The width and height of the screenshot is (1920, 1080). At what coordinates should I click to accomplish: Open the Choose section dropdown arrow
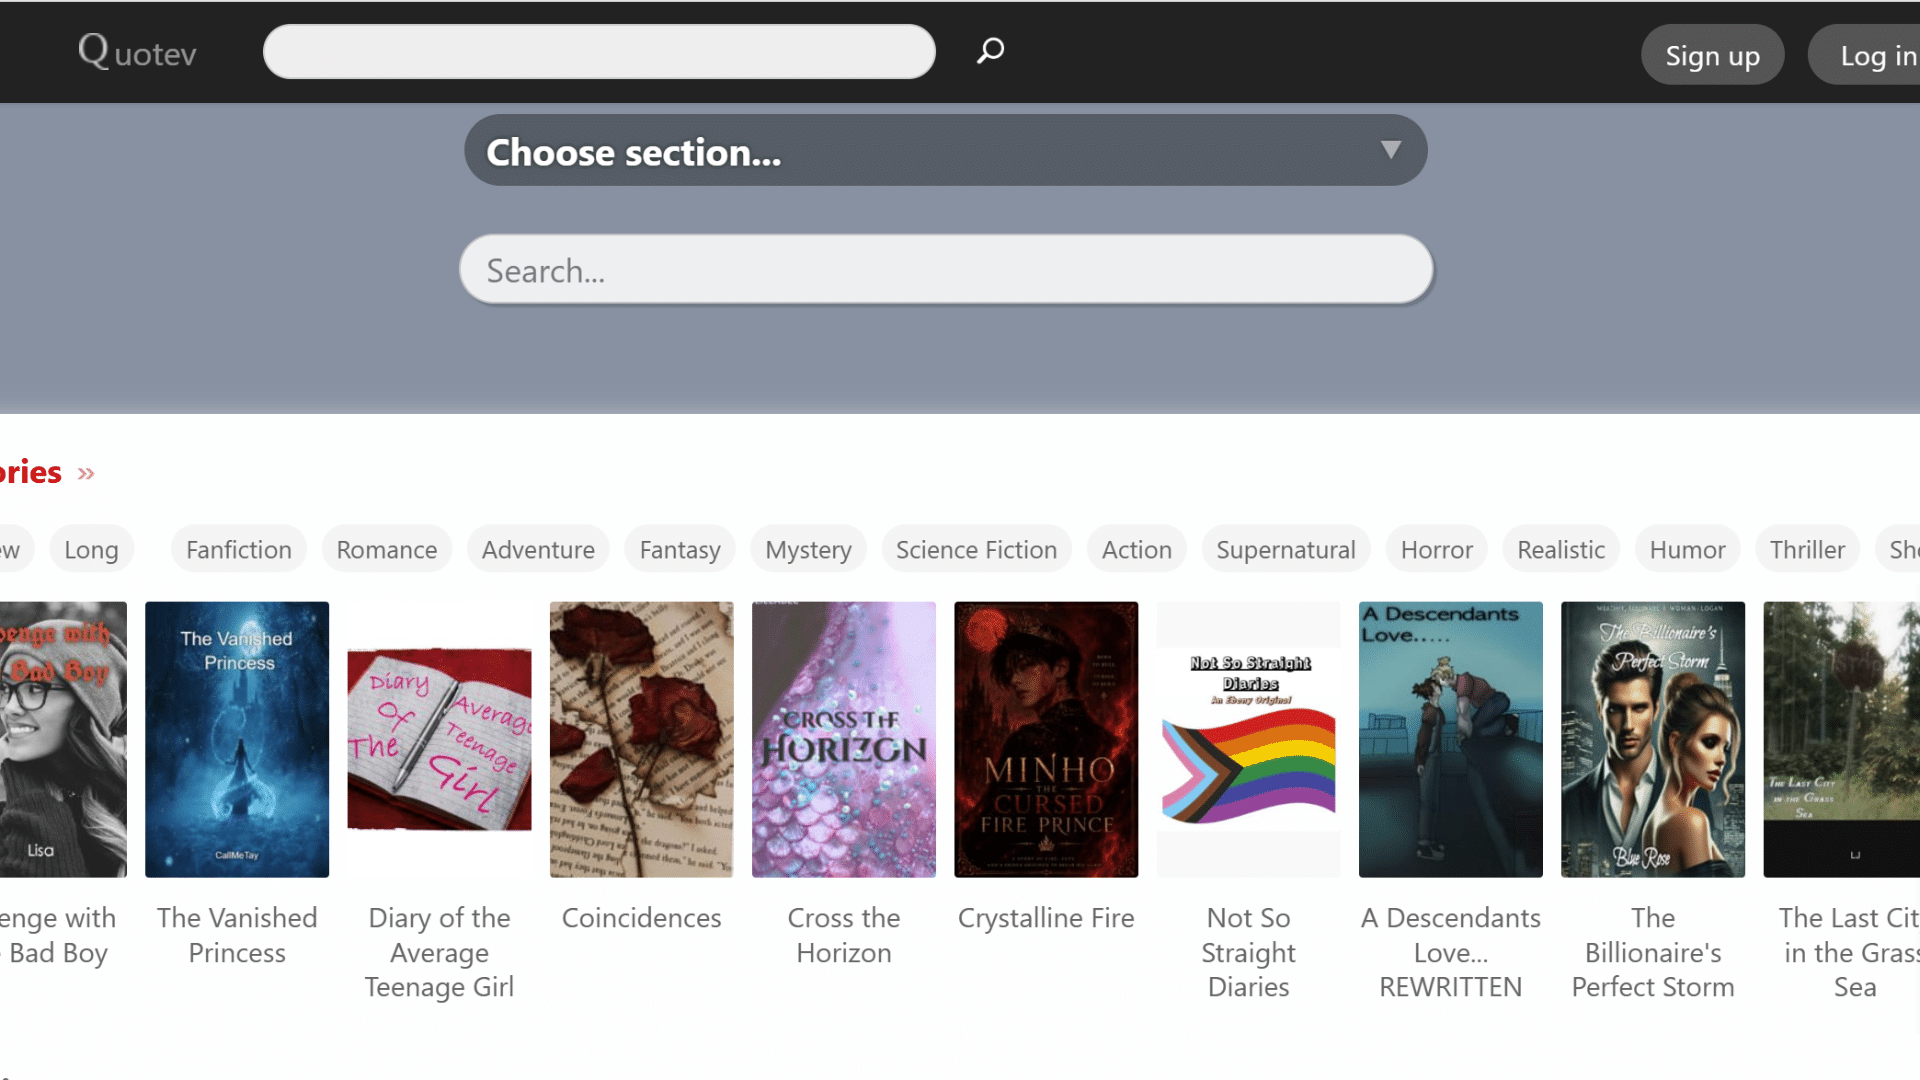1390,150
